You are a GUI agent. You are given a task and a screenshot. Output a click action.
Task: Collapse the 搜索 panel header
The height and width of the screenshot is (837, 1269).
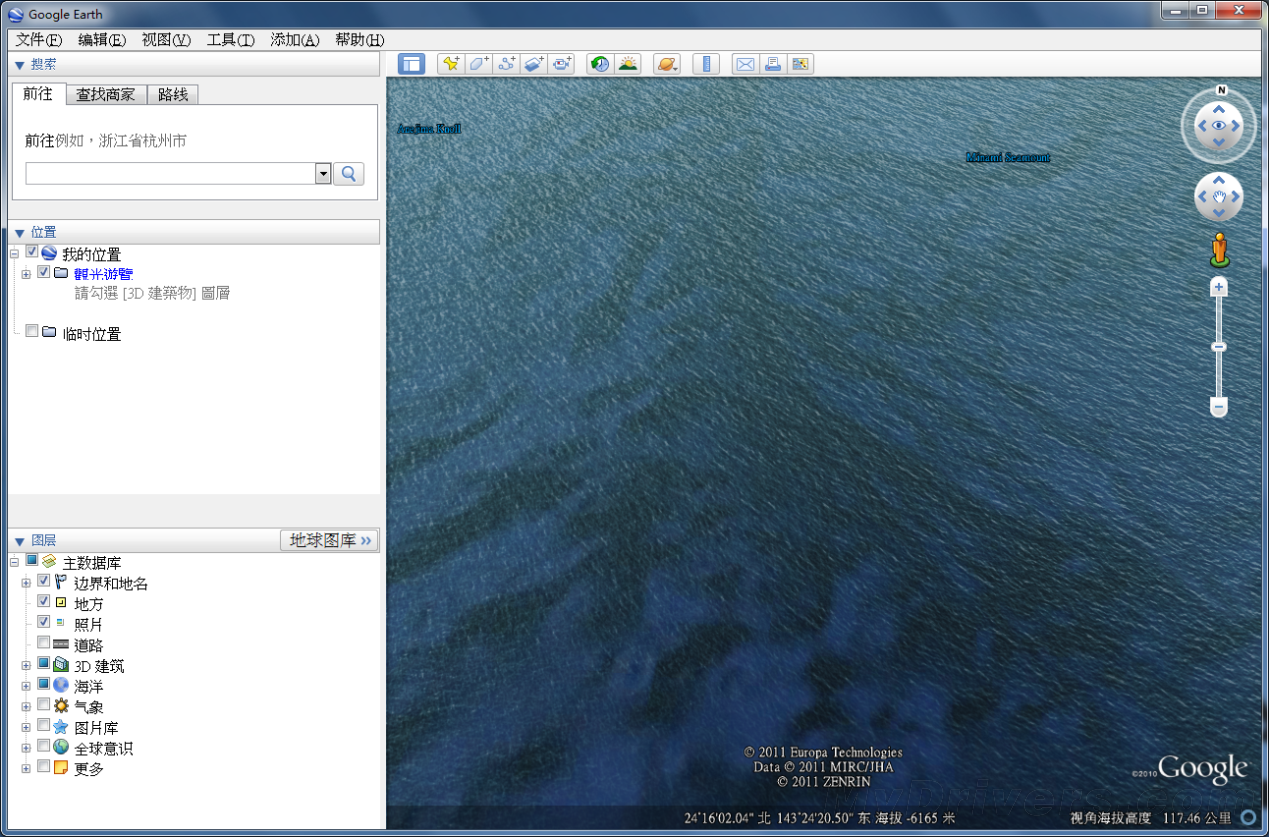[x=19, y=65]
